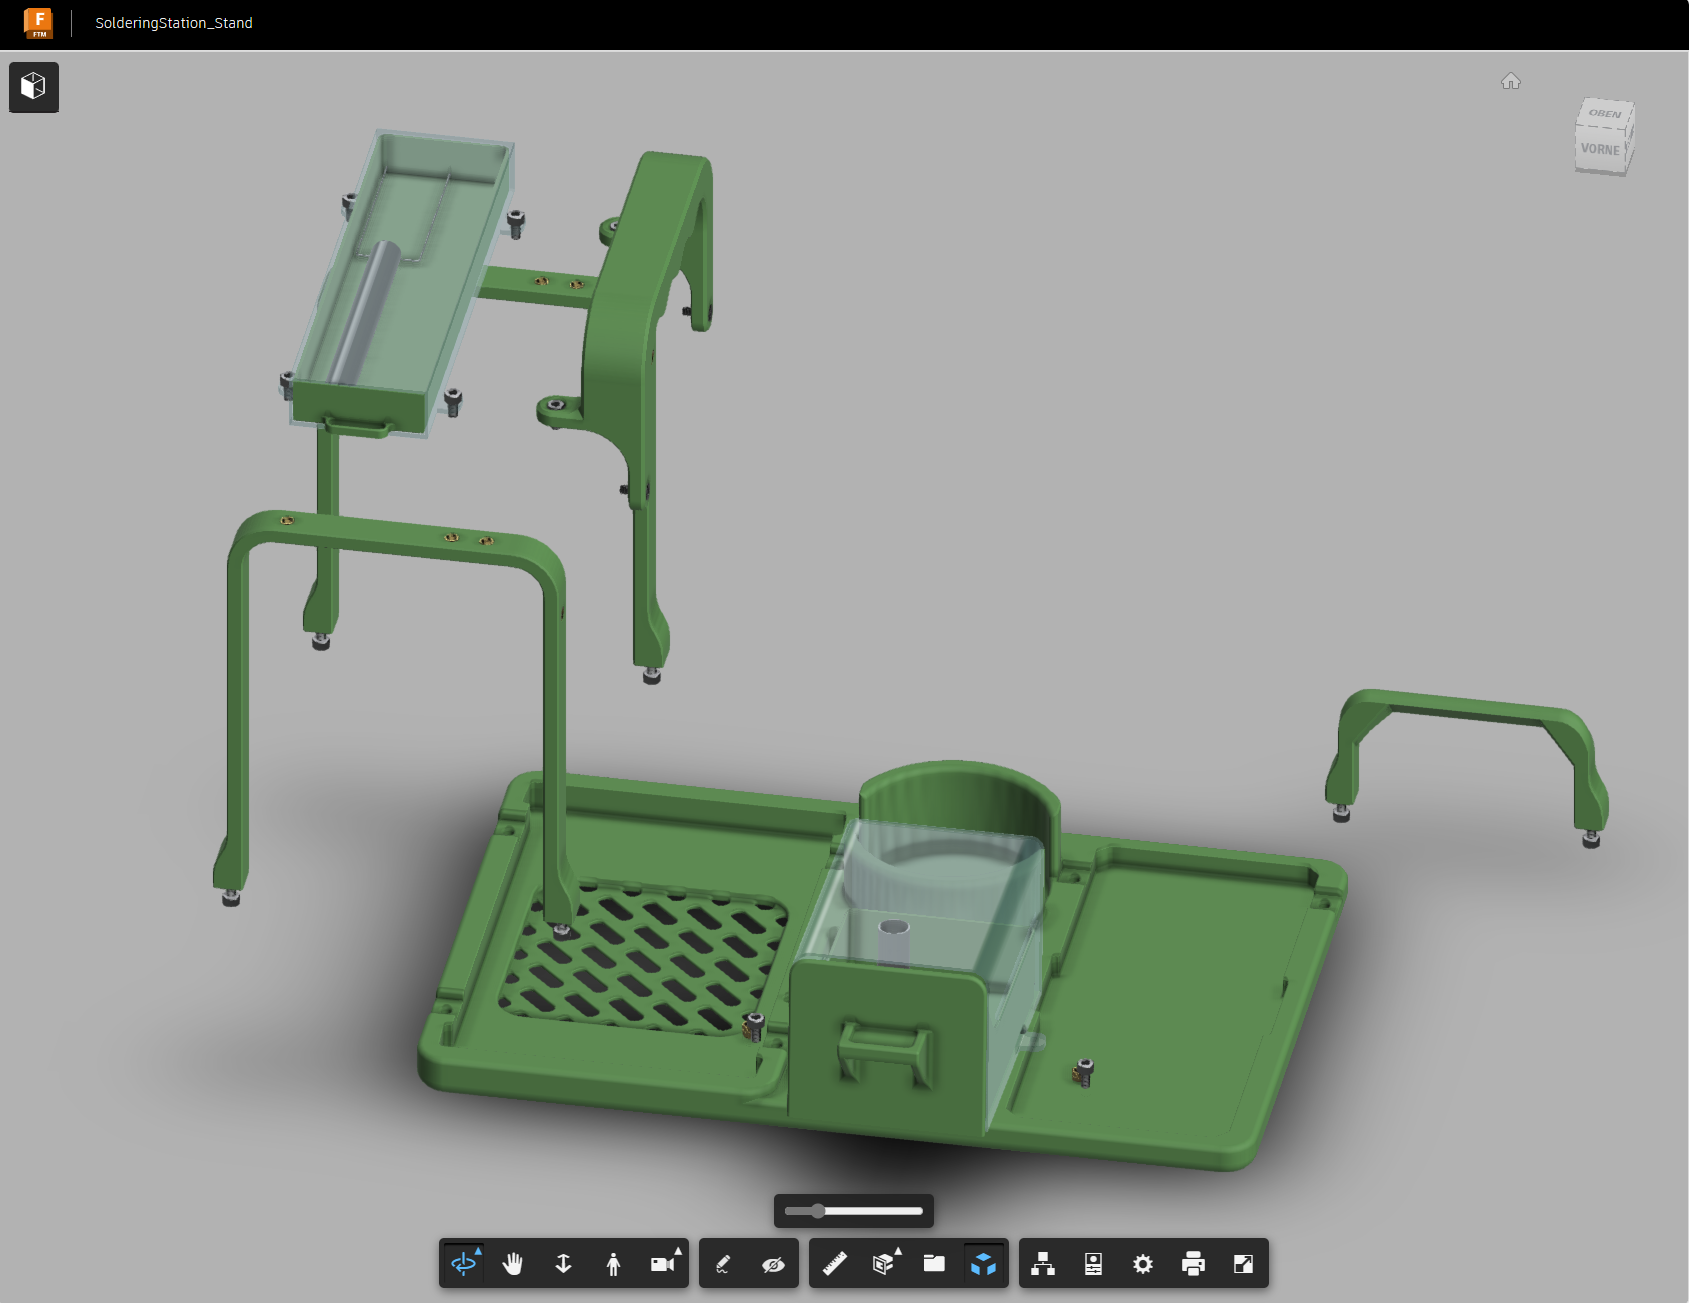Click the Print button

pyautogui.click(x=1193, y=1263)
